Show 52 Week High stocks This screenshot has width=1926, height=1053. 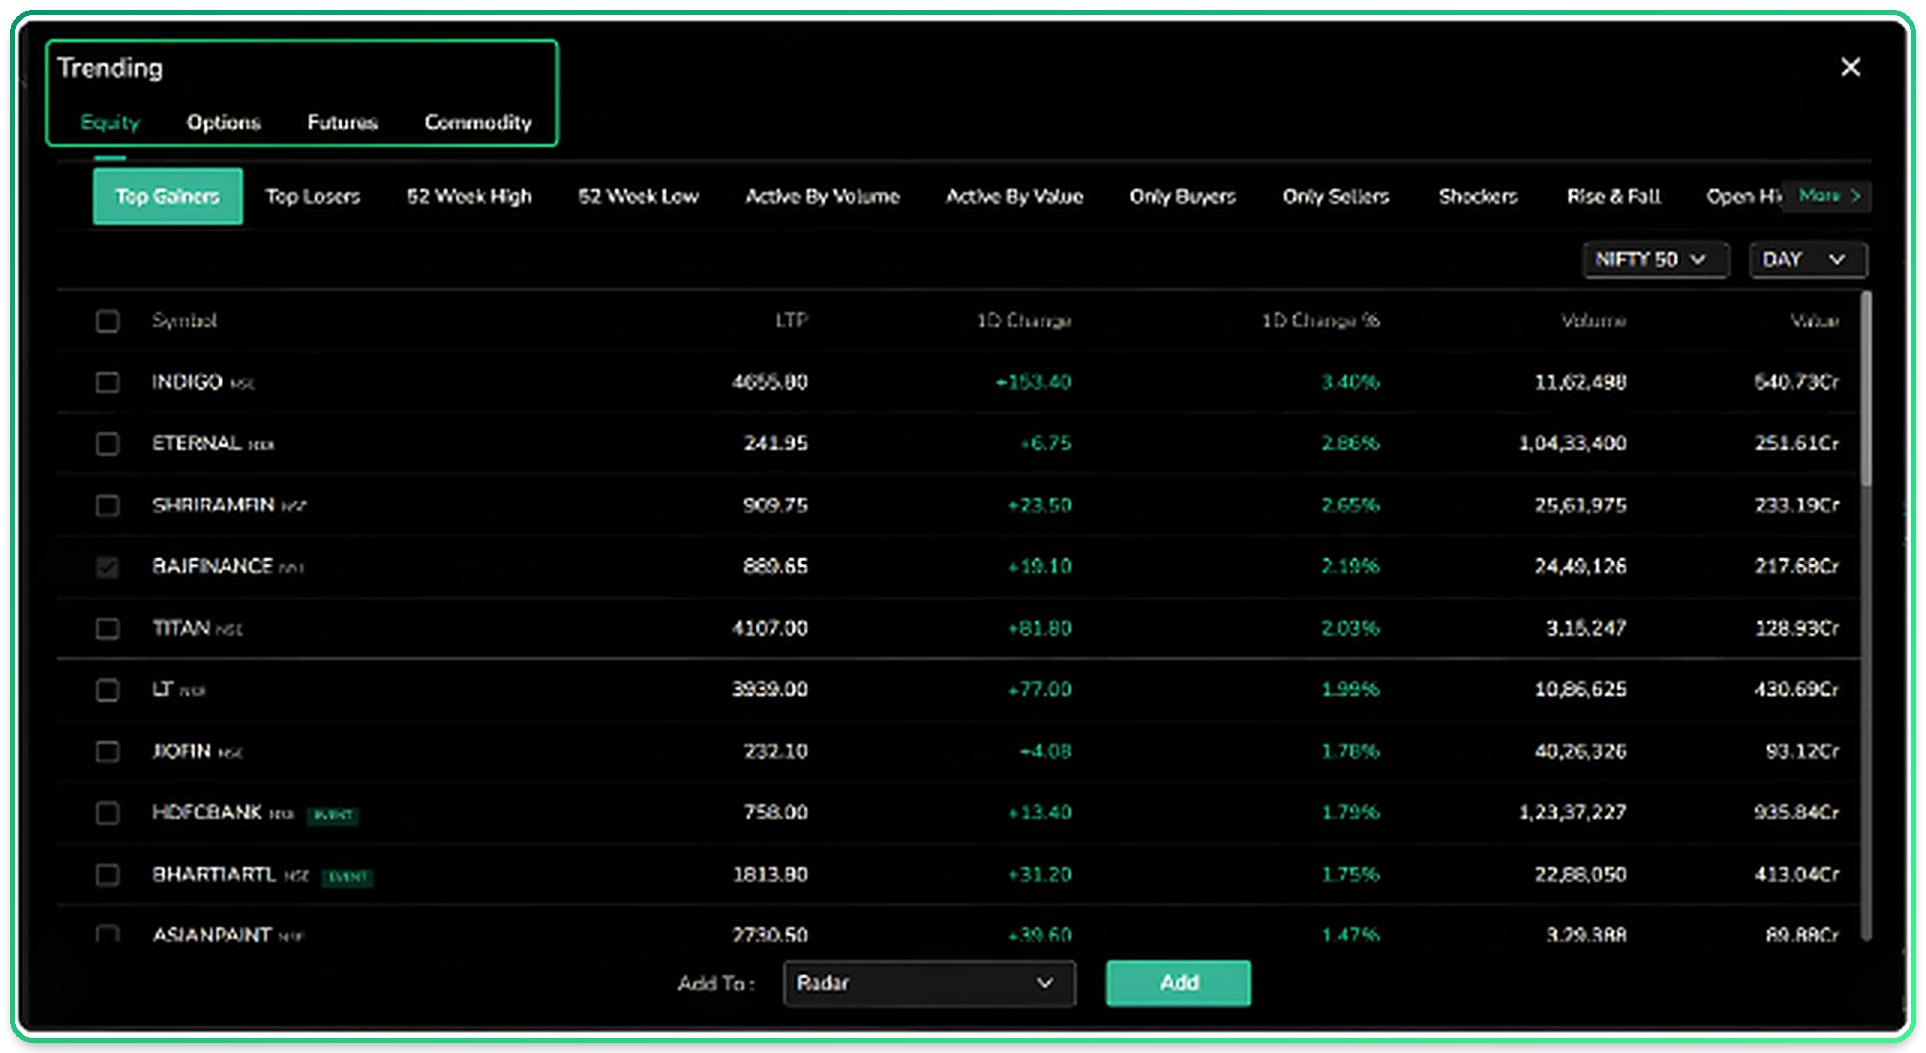pos(469,196)
